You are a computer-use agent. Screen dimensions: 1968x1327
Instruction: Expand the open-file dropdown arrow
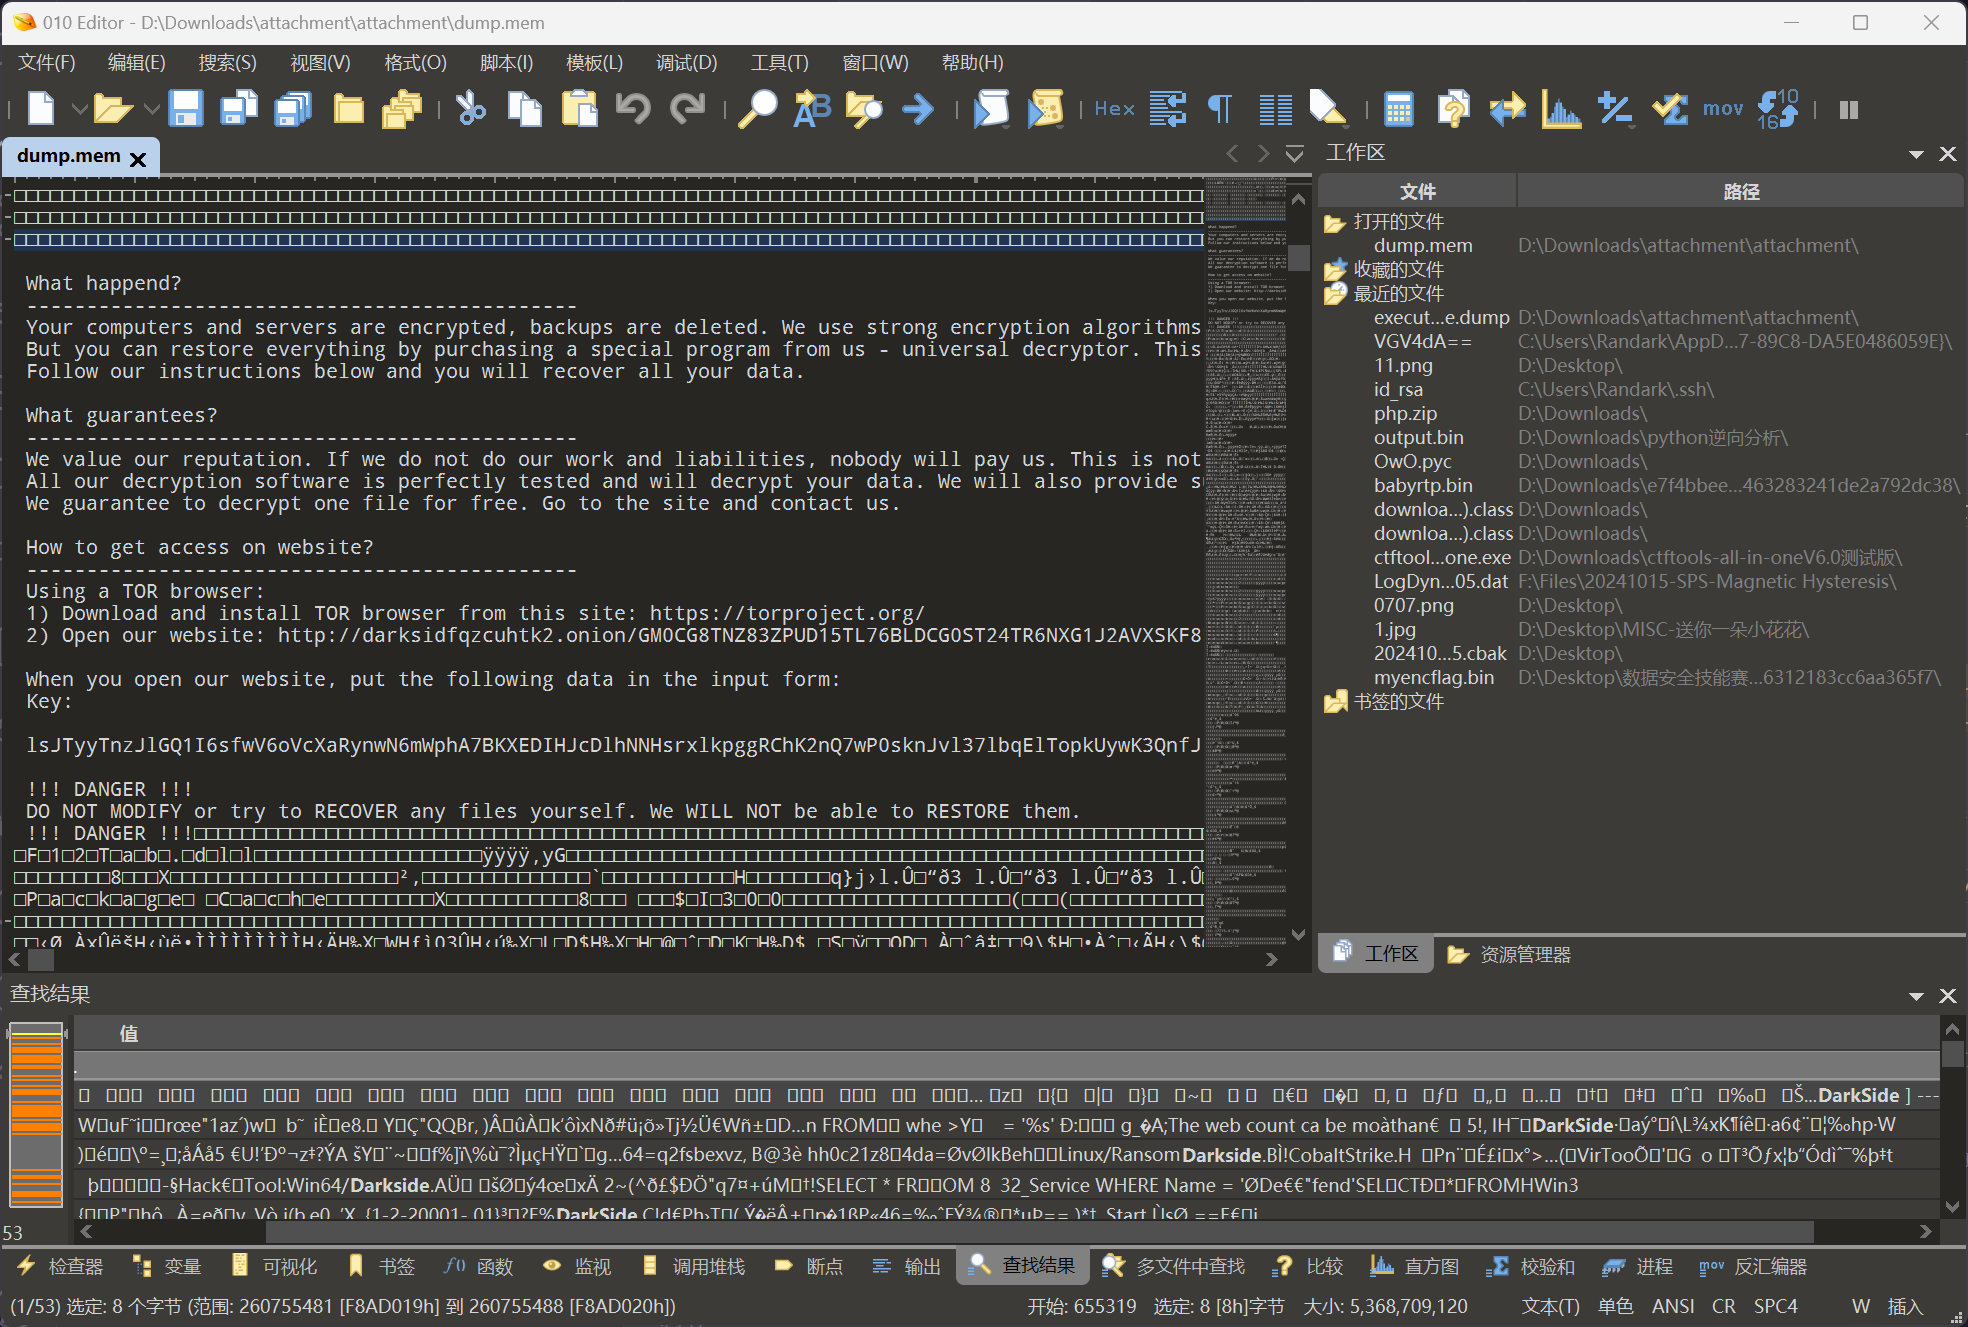point(151,108)
